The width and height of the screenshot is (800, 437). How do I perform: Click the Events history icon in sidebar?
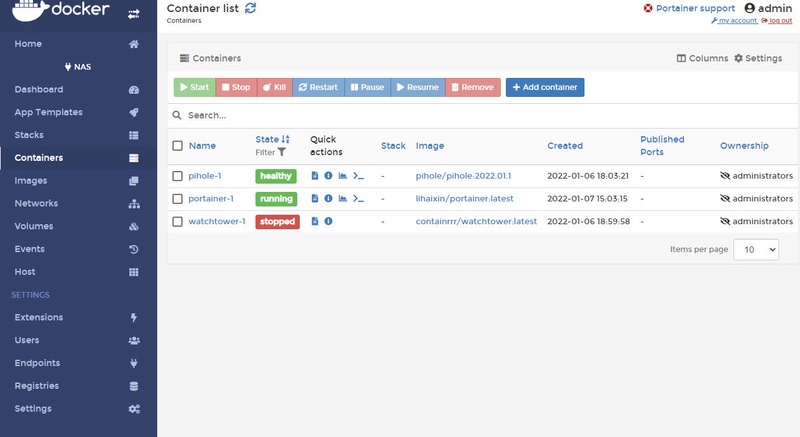click(x=134, y=249)
